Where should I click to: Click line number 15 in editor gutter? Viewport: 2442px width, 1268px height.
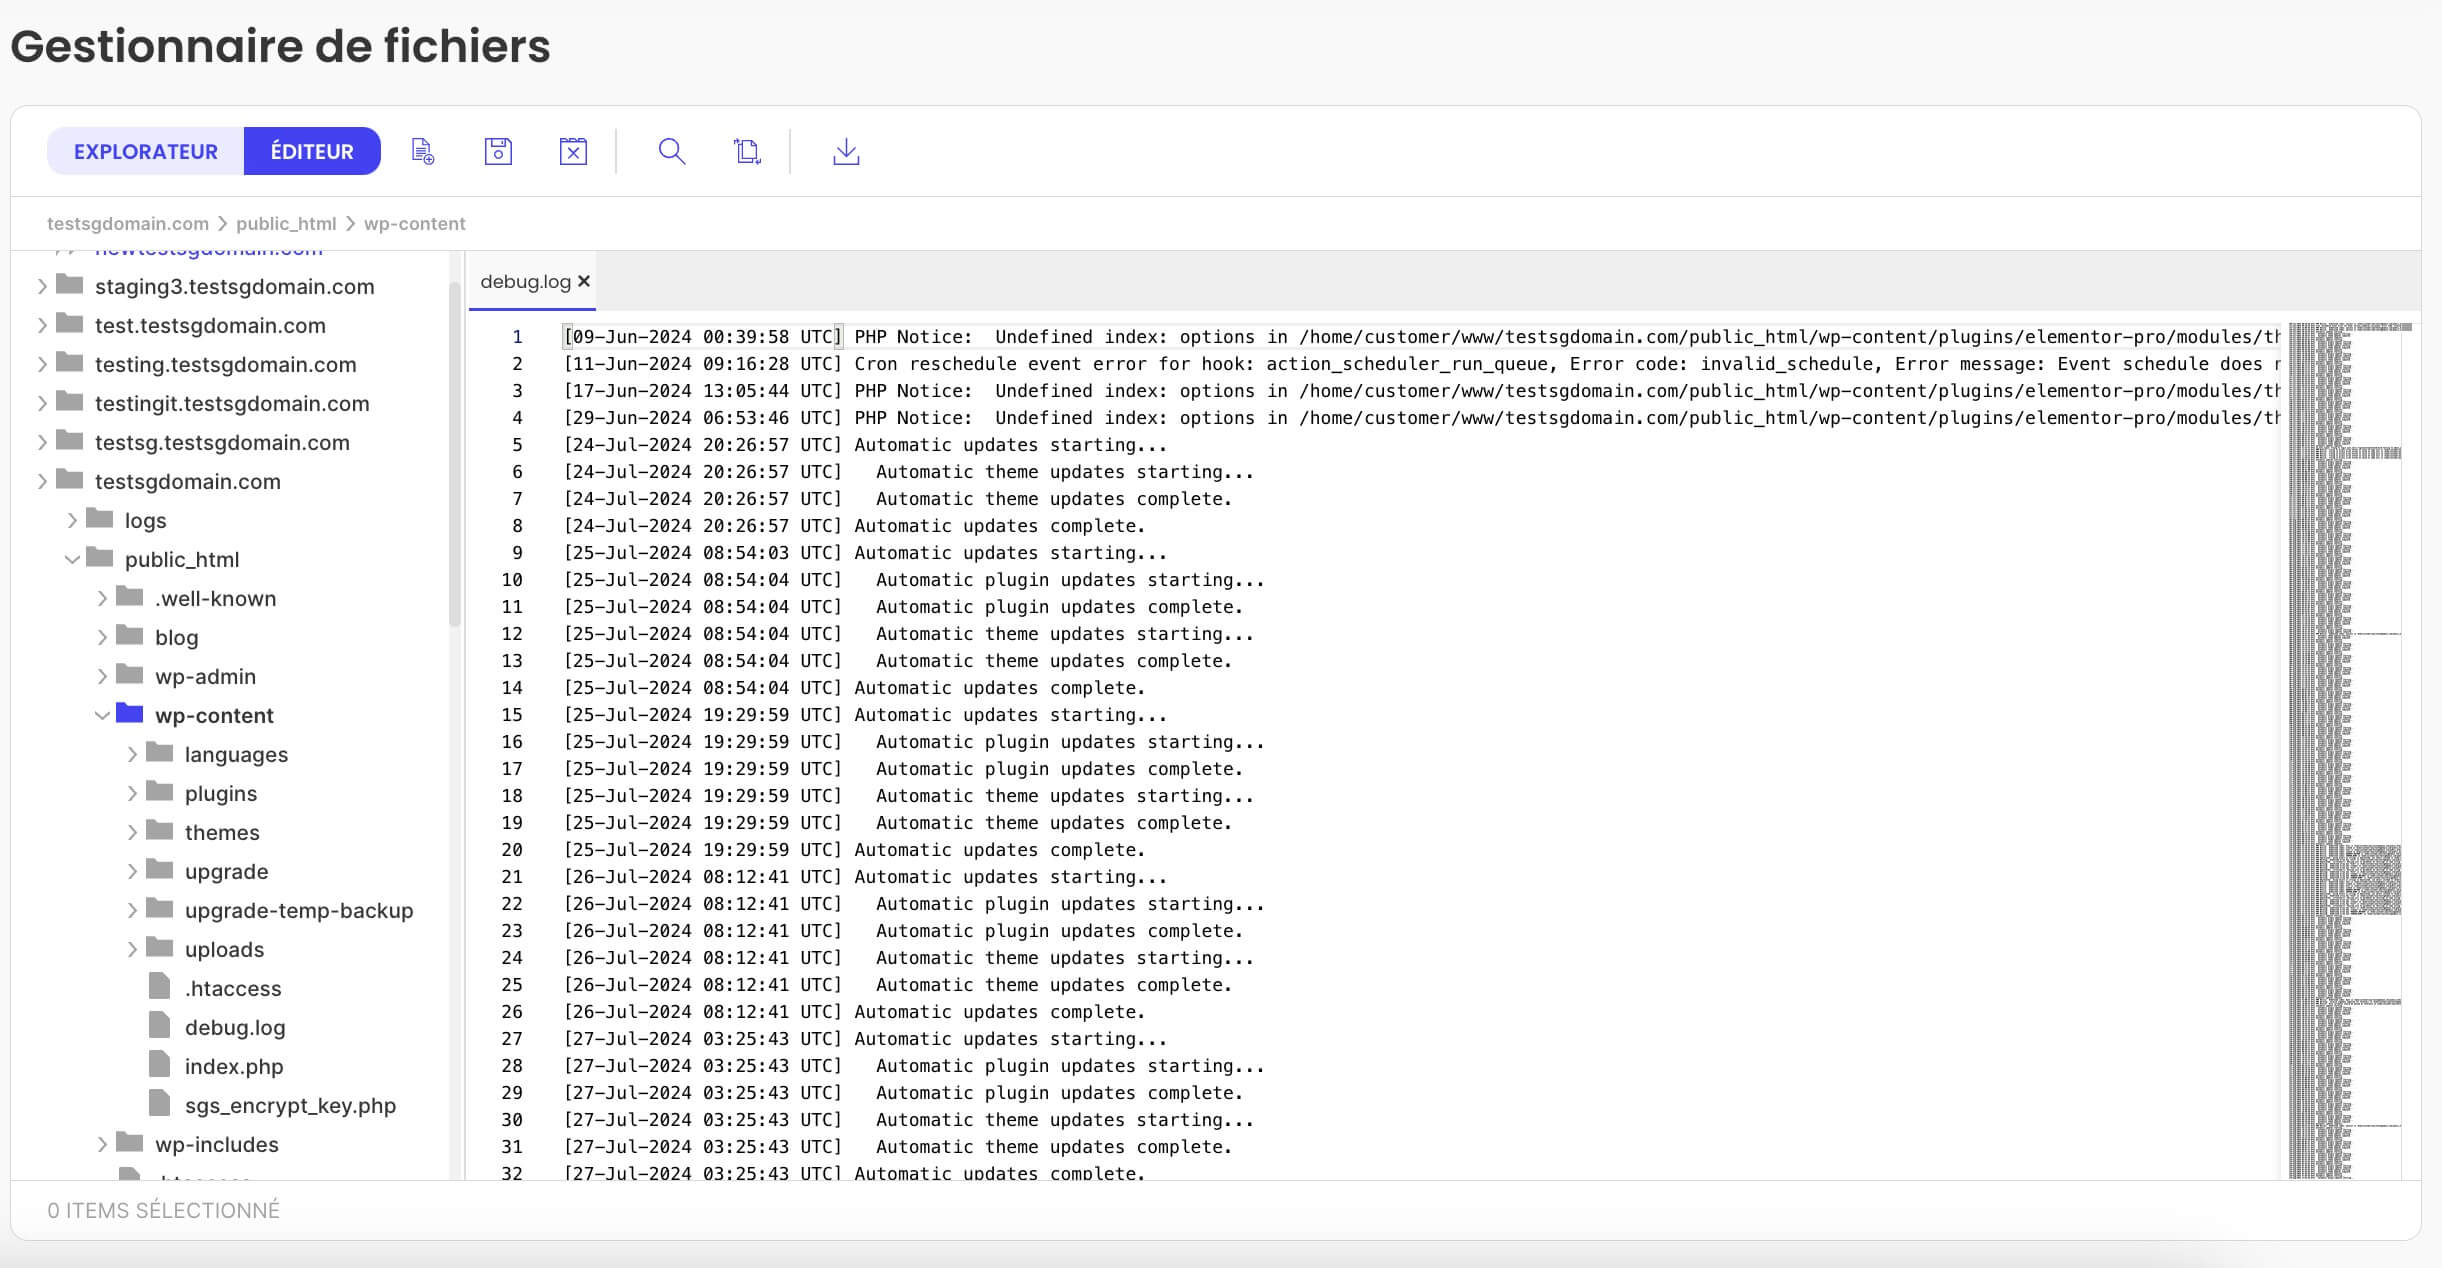point(512,715)
